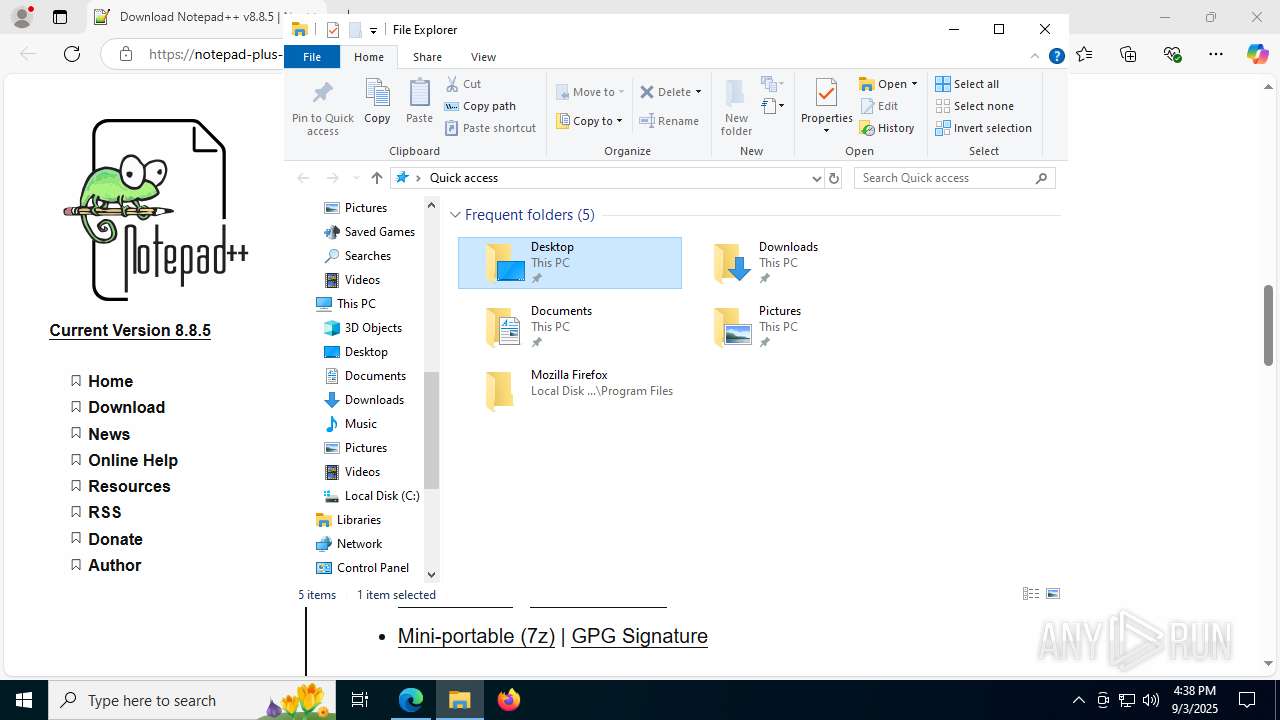The width and height of the screenshot is (1280, 720).
Task: Click Pin to Quick access icon
Action: 322,108
